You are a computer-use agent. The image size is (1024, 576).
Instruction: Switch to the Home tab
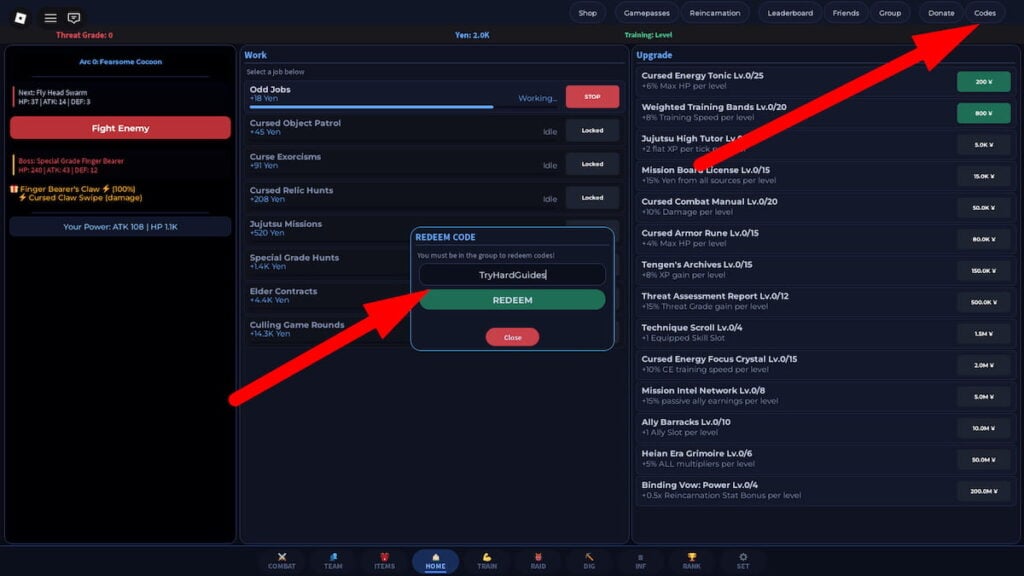pyautogui.click(x=435, y=561)
